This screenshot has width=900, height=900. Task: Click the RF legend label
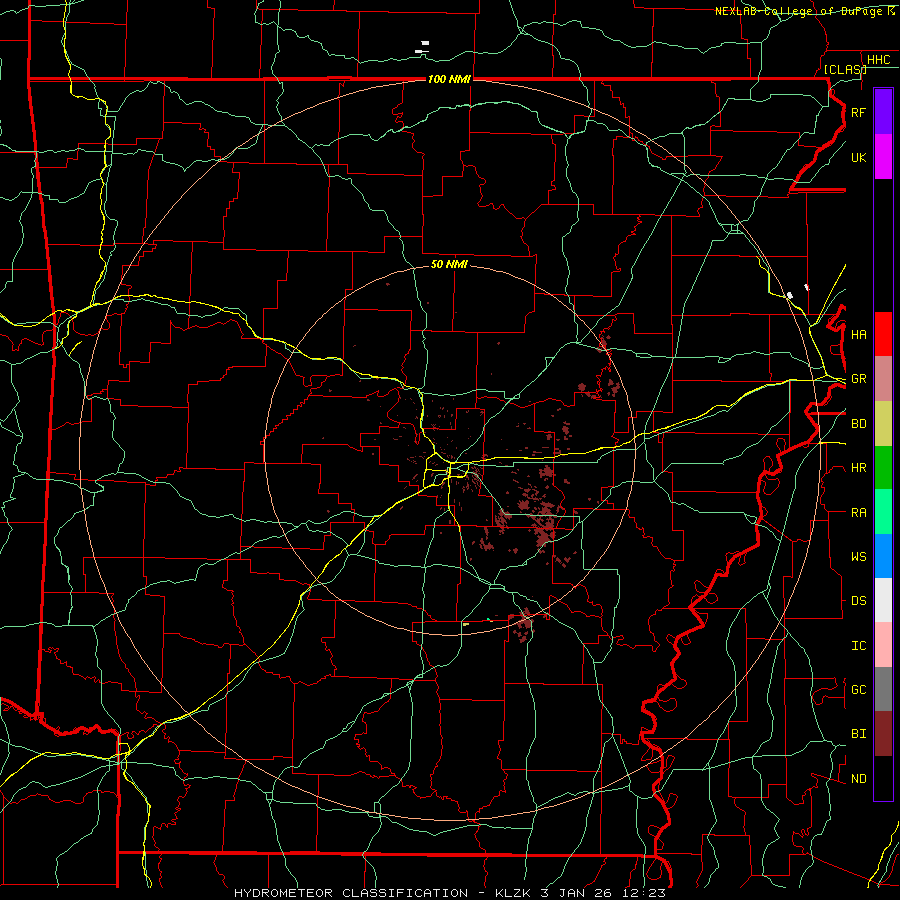coord(858,112)
